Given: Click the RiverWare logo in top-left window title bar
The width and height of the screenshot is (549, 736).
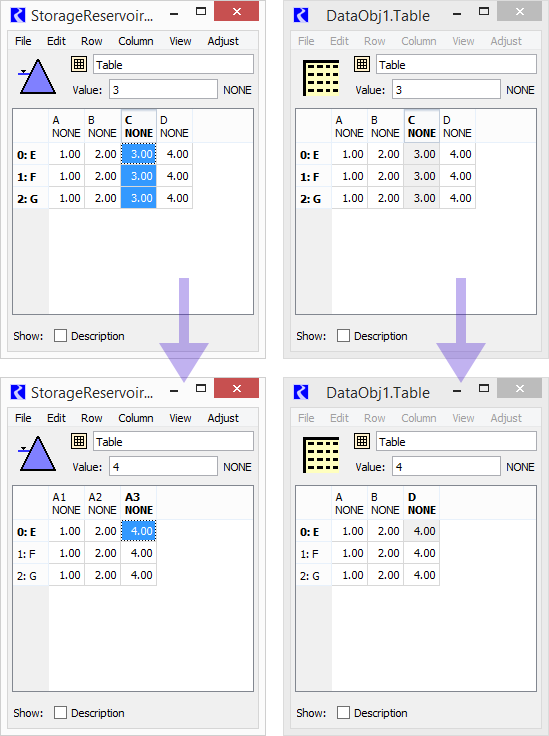Looking at the screenshot, I should point(18,15).
